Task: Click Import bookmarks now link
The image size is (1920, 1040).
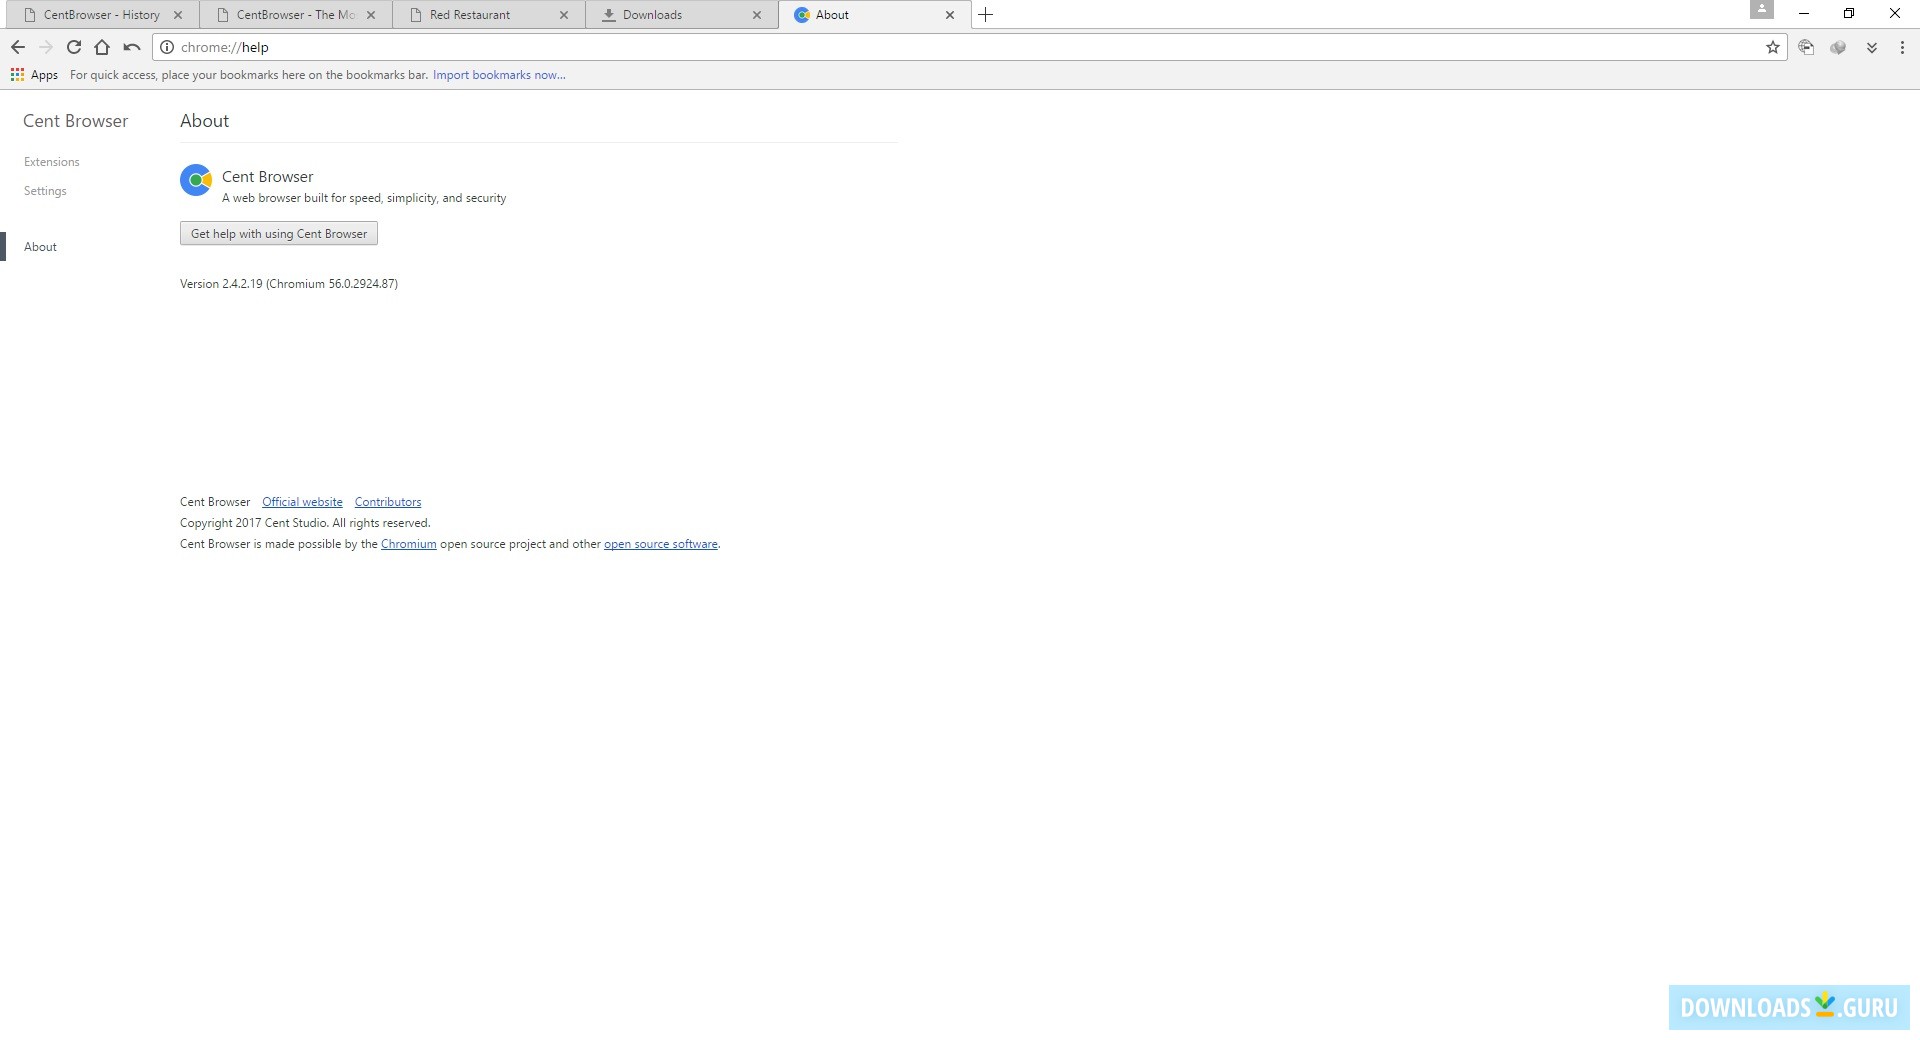Action: [499, 75]
